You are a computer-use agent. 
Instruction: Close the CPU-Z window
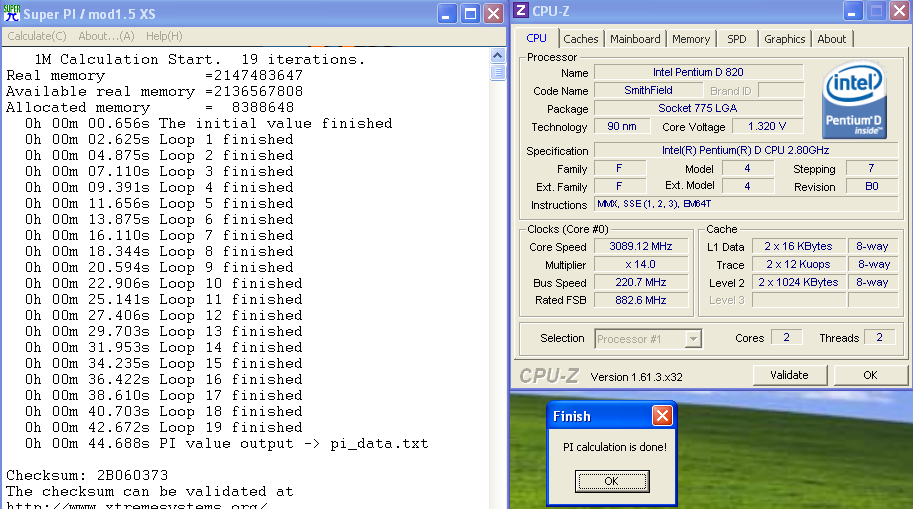(899, 11)
